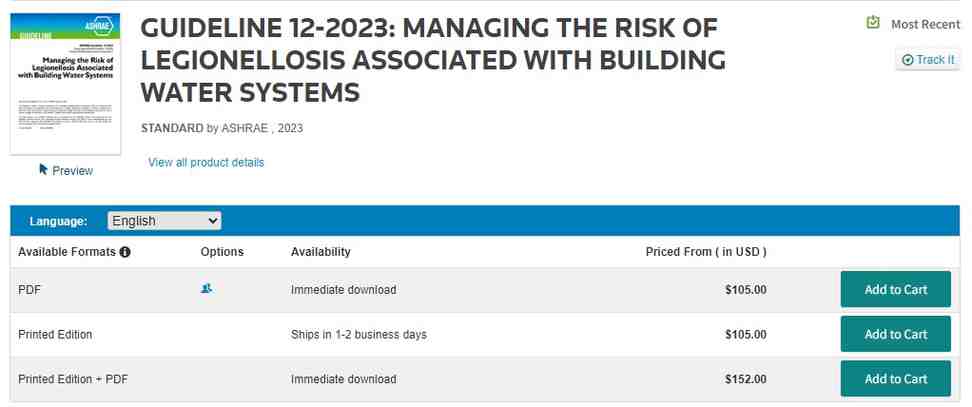Image resolution: width=972 pixels, height=407 pixels.
Task: Add the PDF format to cart
Action: click(x=895, y=290)
